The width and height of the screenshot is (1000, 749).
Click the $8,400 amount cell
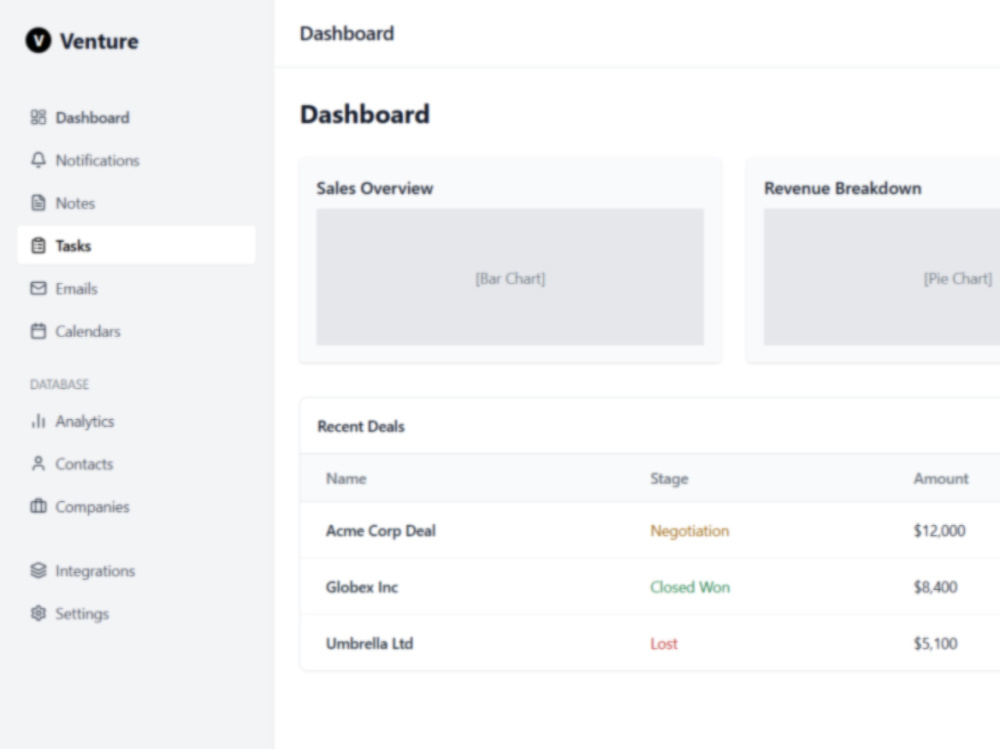click(935, 587)
